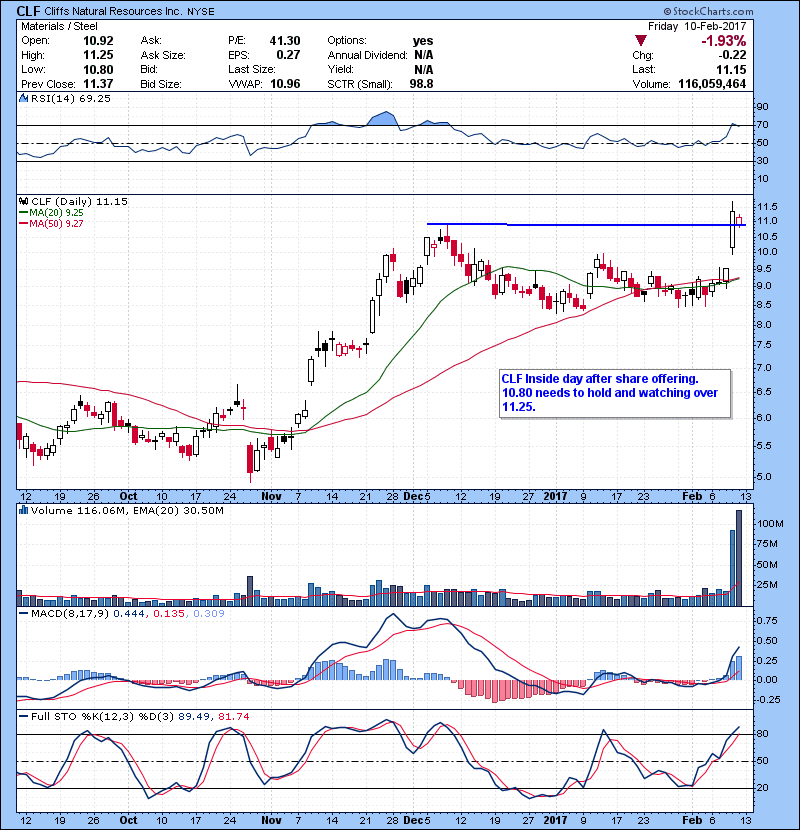Click the VWAP value 10.96
Screen dimensions: 800x830
285,84
